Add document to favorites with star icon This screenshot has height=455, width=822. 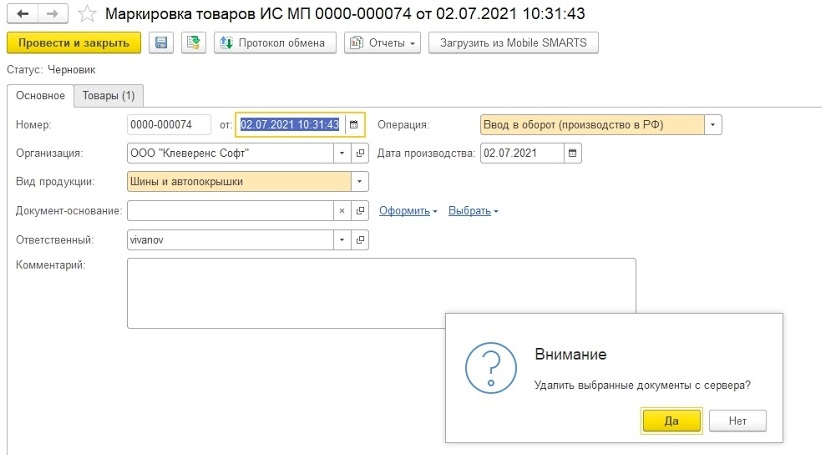87,14
